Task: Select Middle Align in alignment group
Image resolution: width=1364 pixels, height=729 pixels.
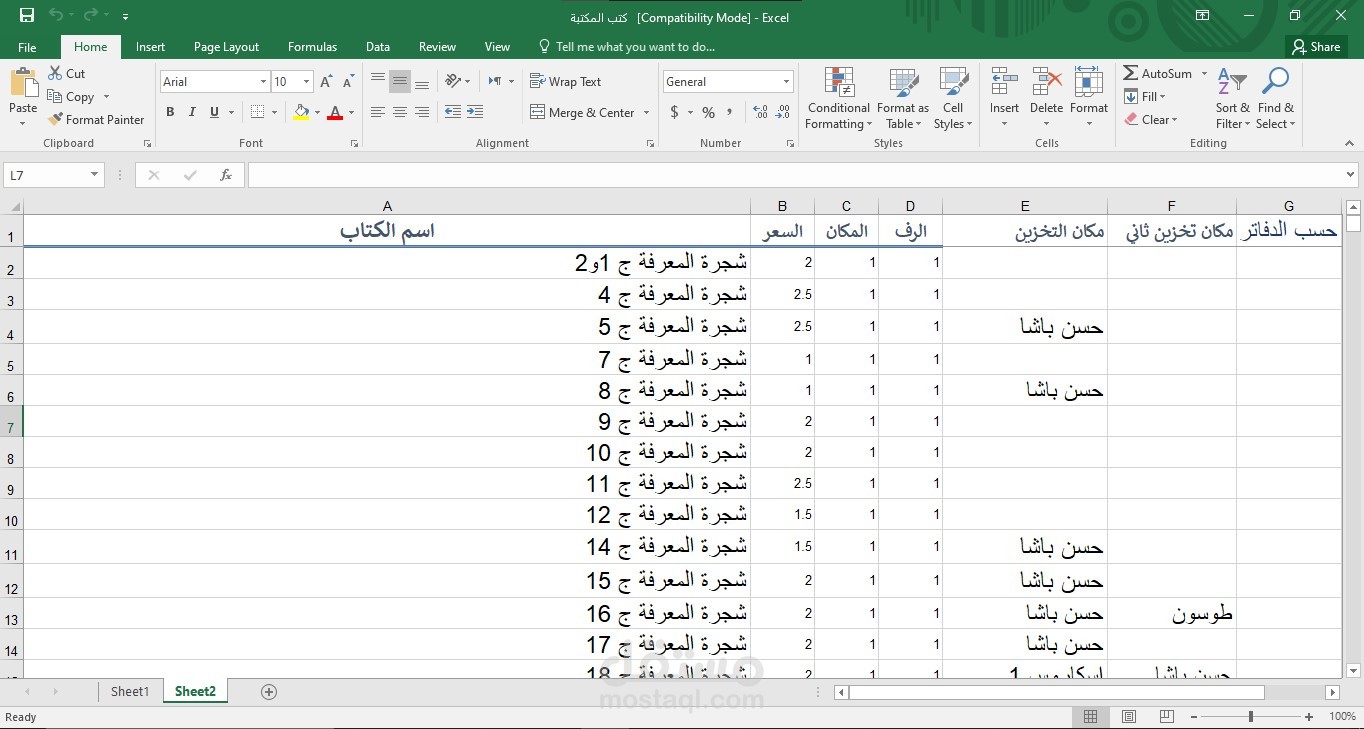Action: (400, 81)
